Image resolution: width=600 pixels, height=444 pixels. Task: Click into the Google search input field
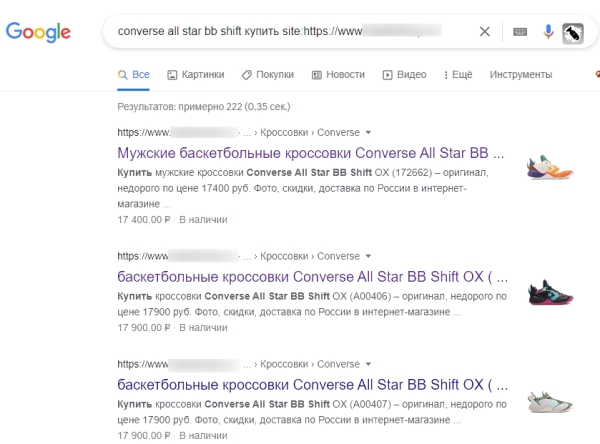pyautogui.click(x=290, y=31)
